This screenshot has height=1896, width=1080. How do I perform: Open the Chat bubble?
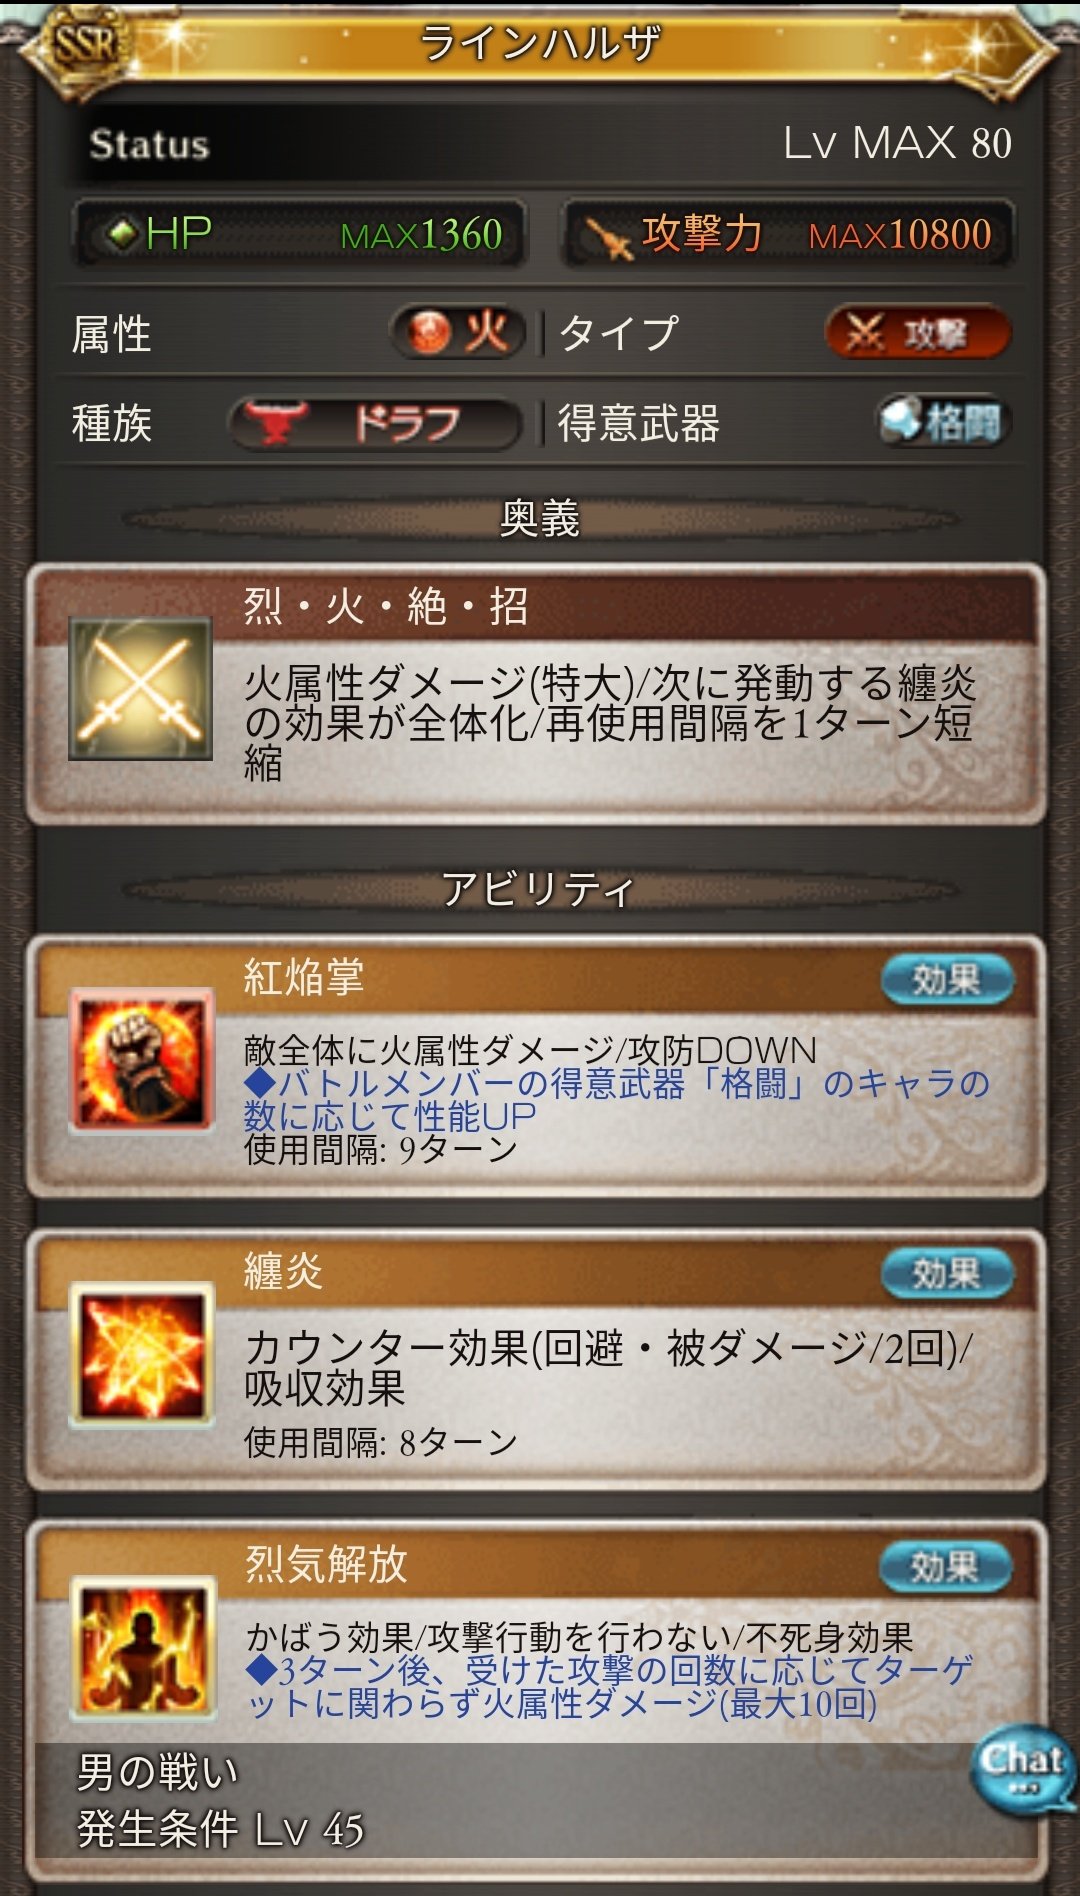click(x=1023, y=1767)
